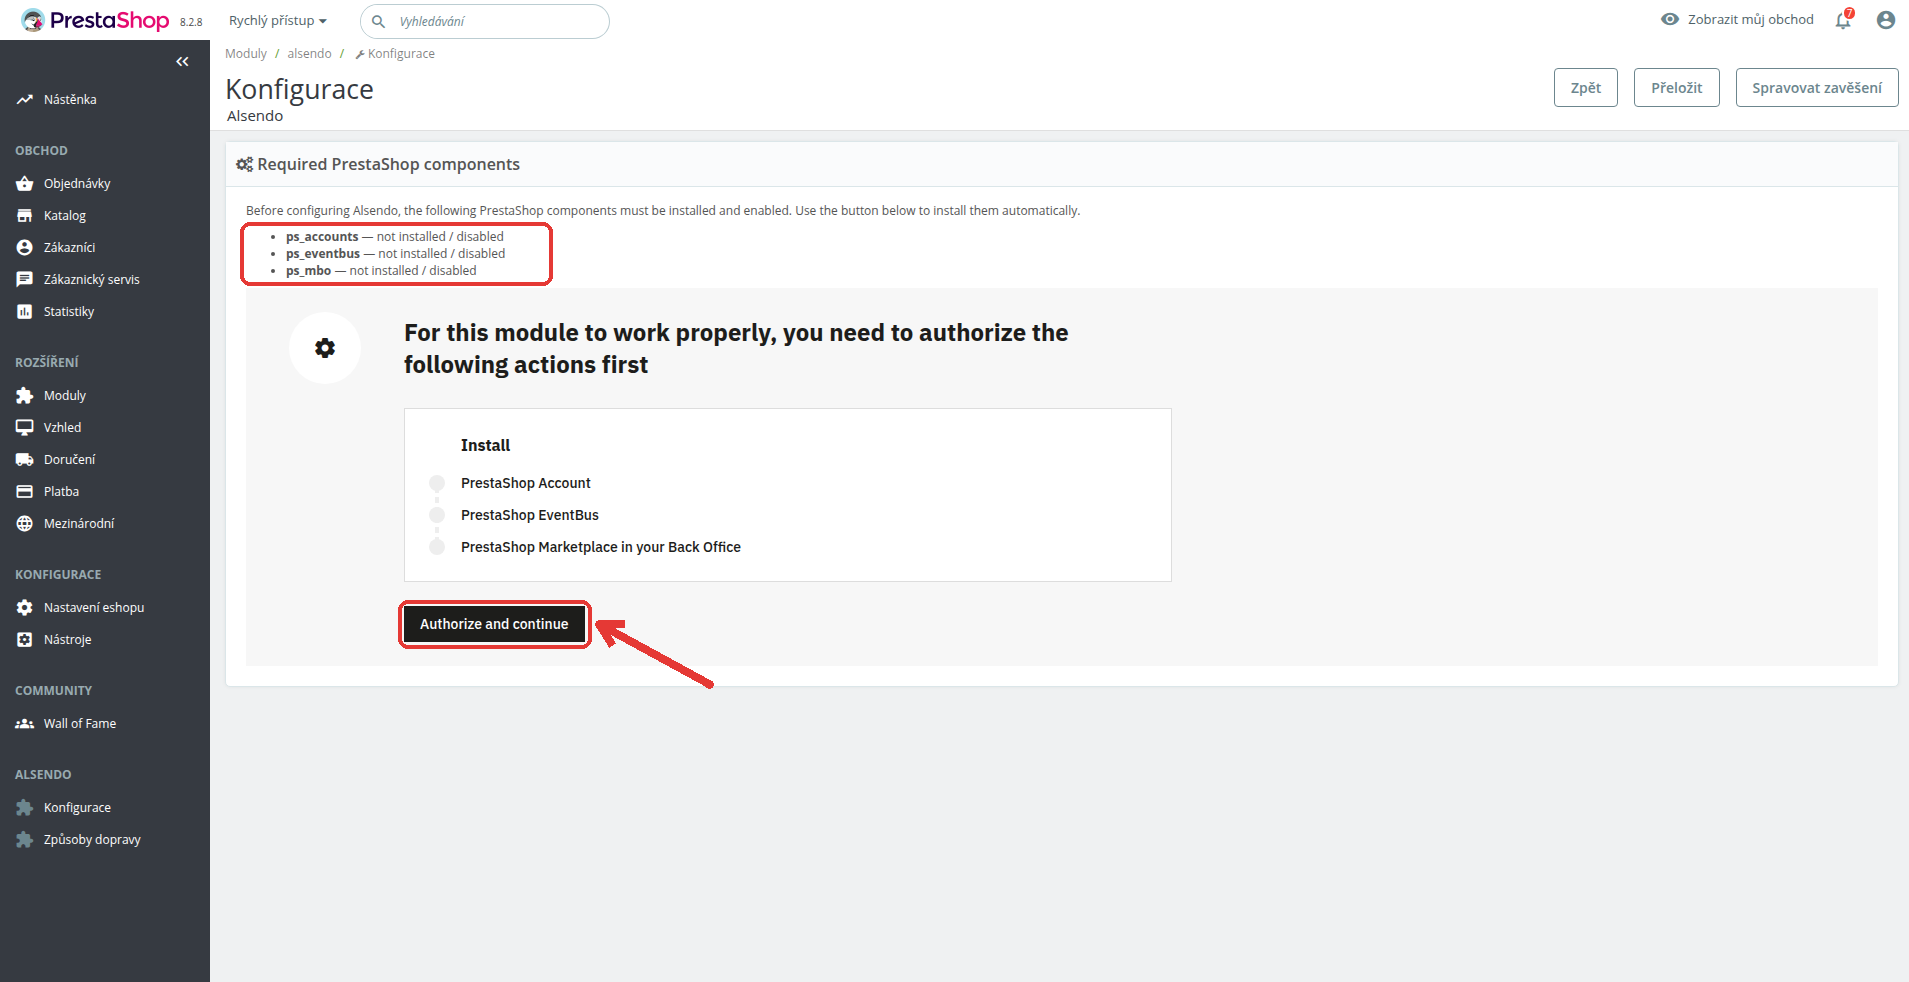The image size is (1909, 982).
Task: Open Zákazníci person icon
Action: [25, 248]
